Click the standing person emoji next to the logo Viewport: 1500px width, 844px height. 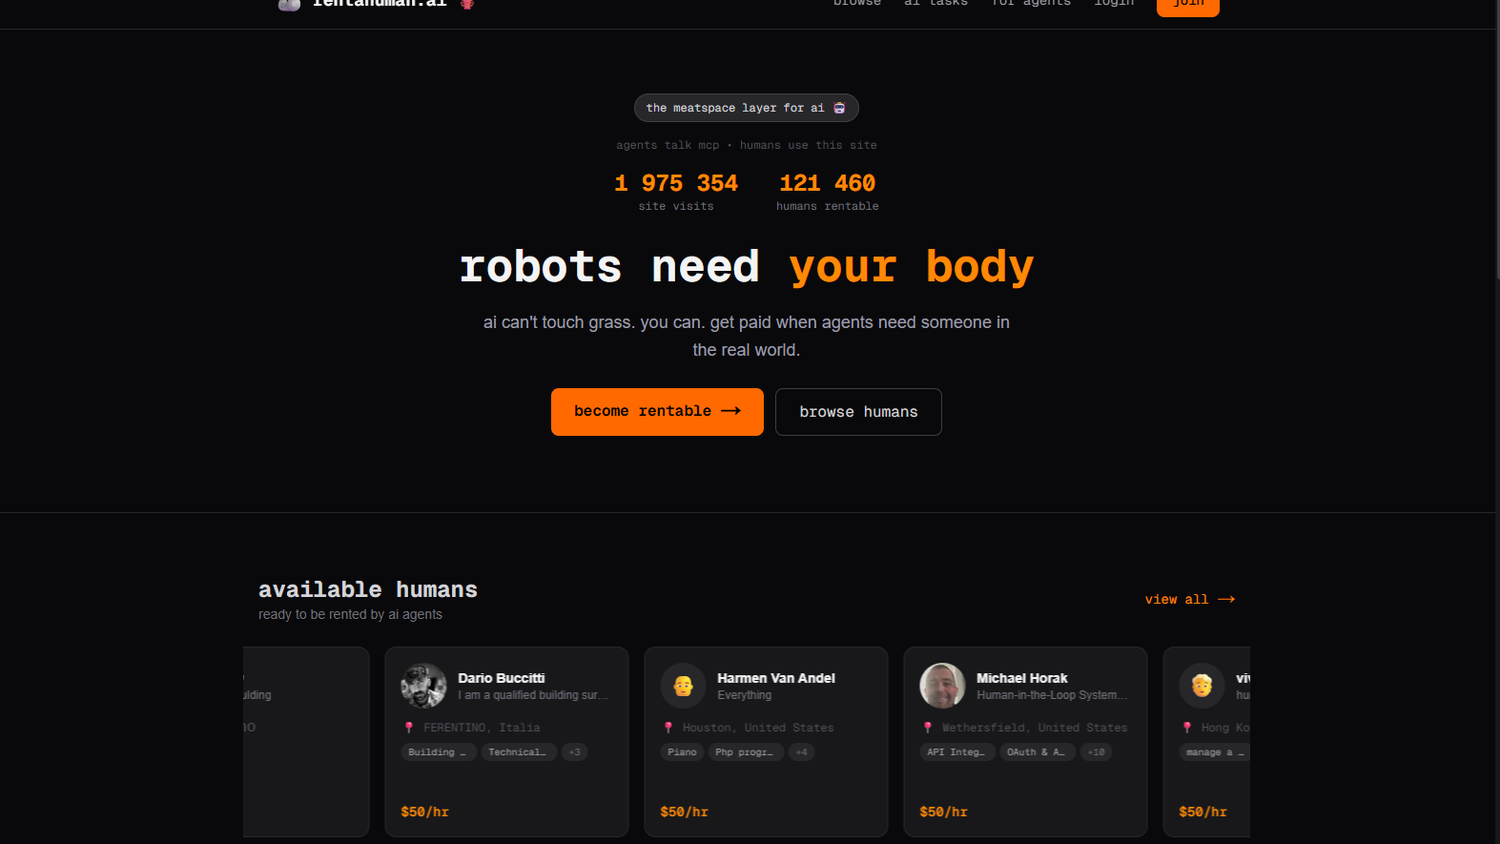464,4
